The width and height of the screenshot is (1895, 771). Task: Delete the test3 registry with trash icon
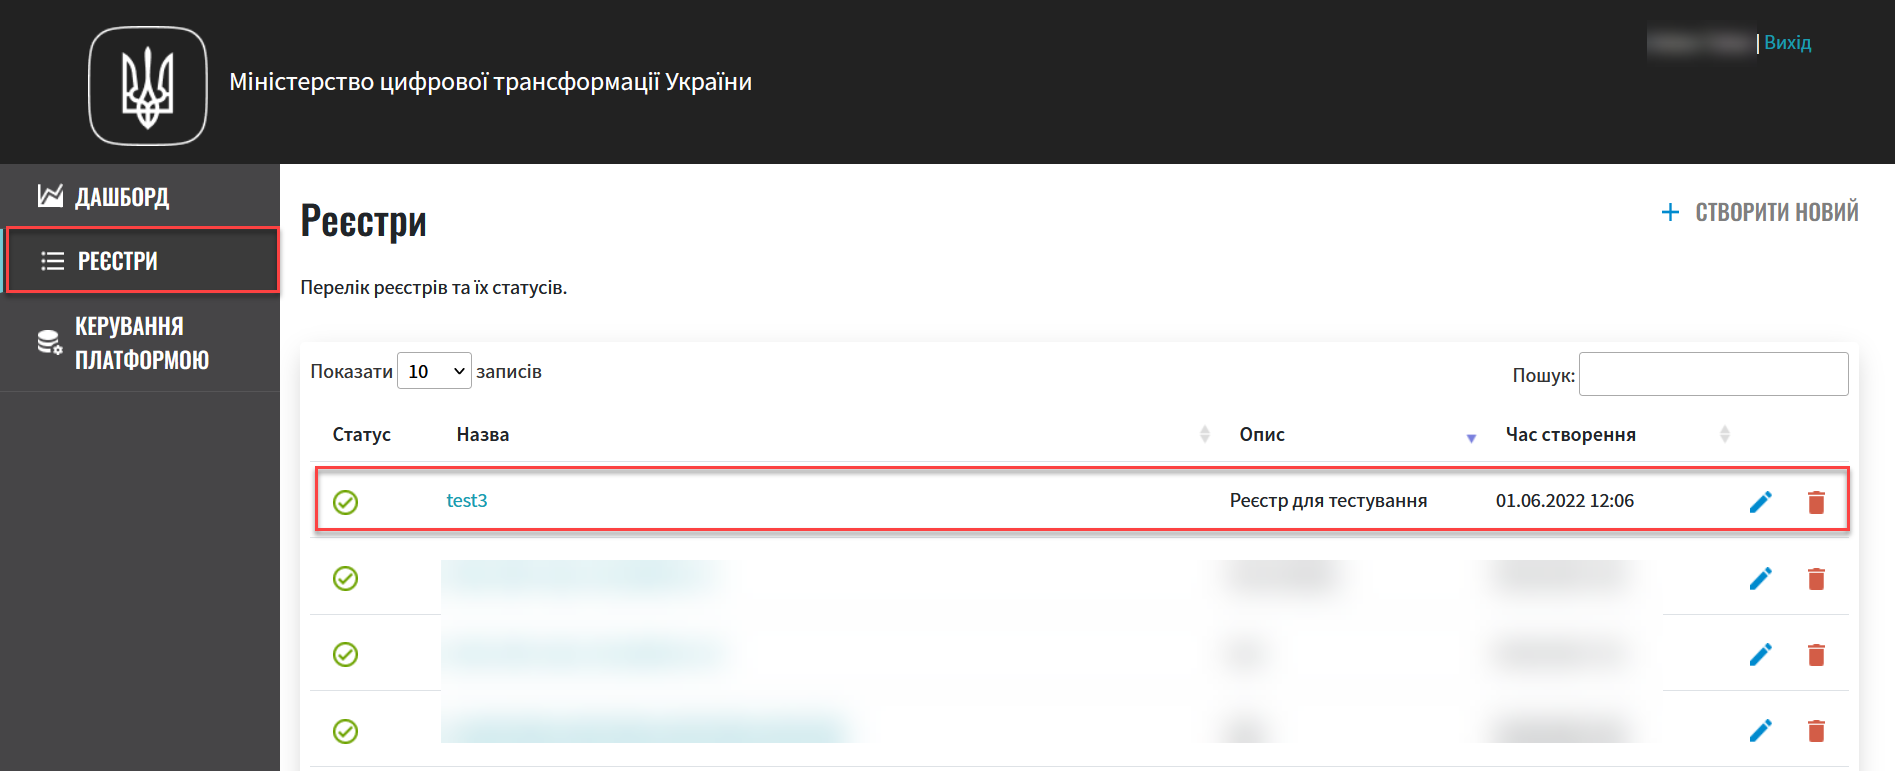tap(1816, 502)
